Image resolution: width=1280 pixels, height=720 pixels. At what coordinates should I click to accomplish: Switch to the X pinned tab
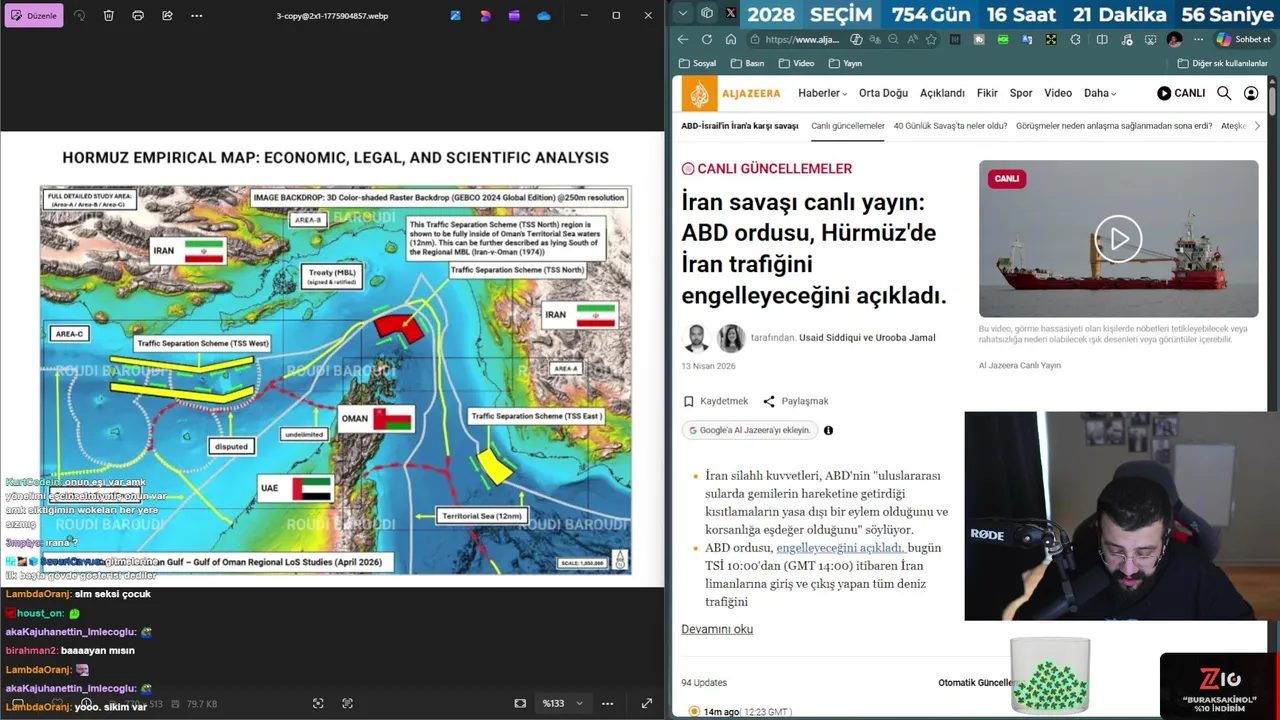(730, 13)
